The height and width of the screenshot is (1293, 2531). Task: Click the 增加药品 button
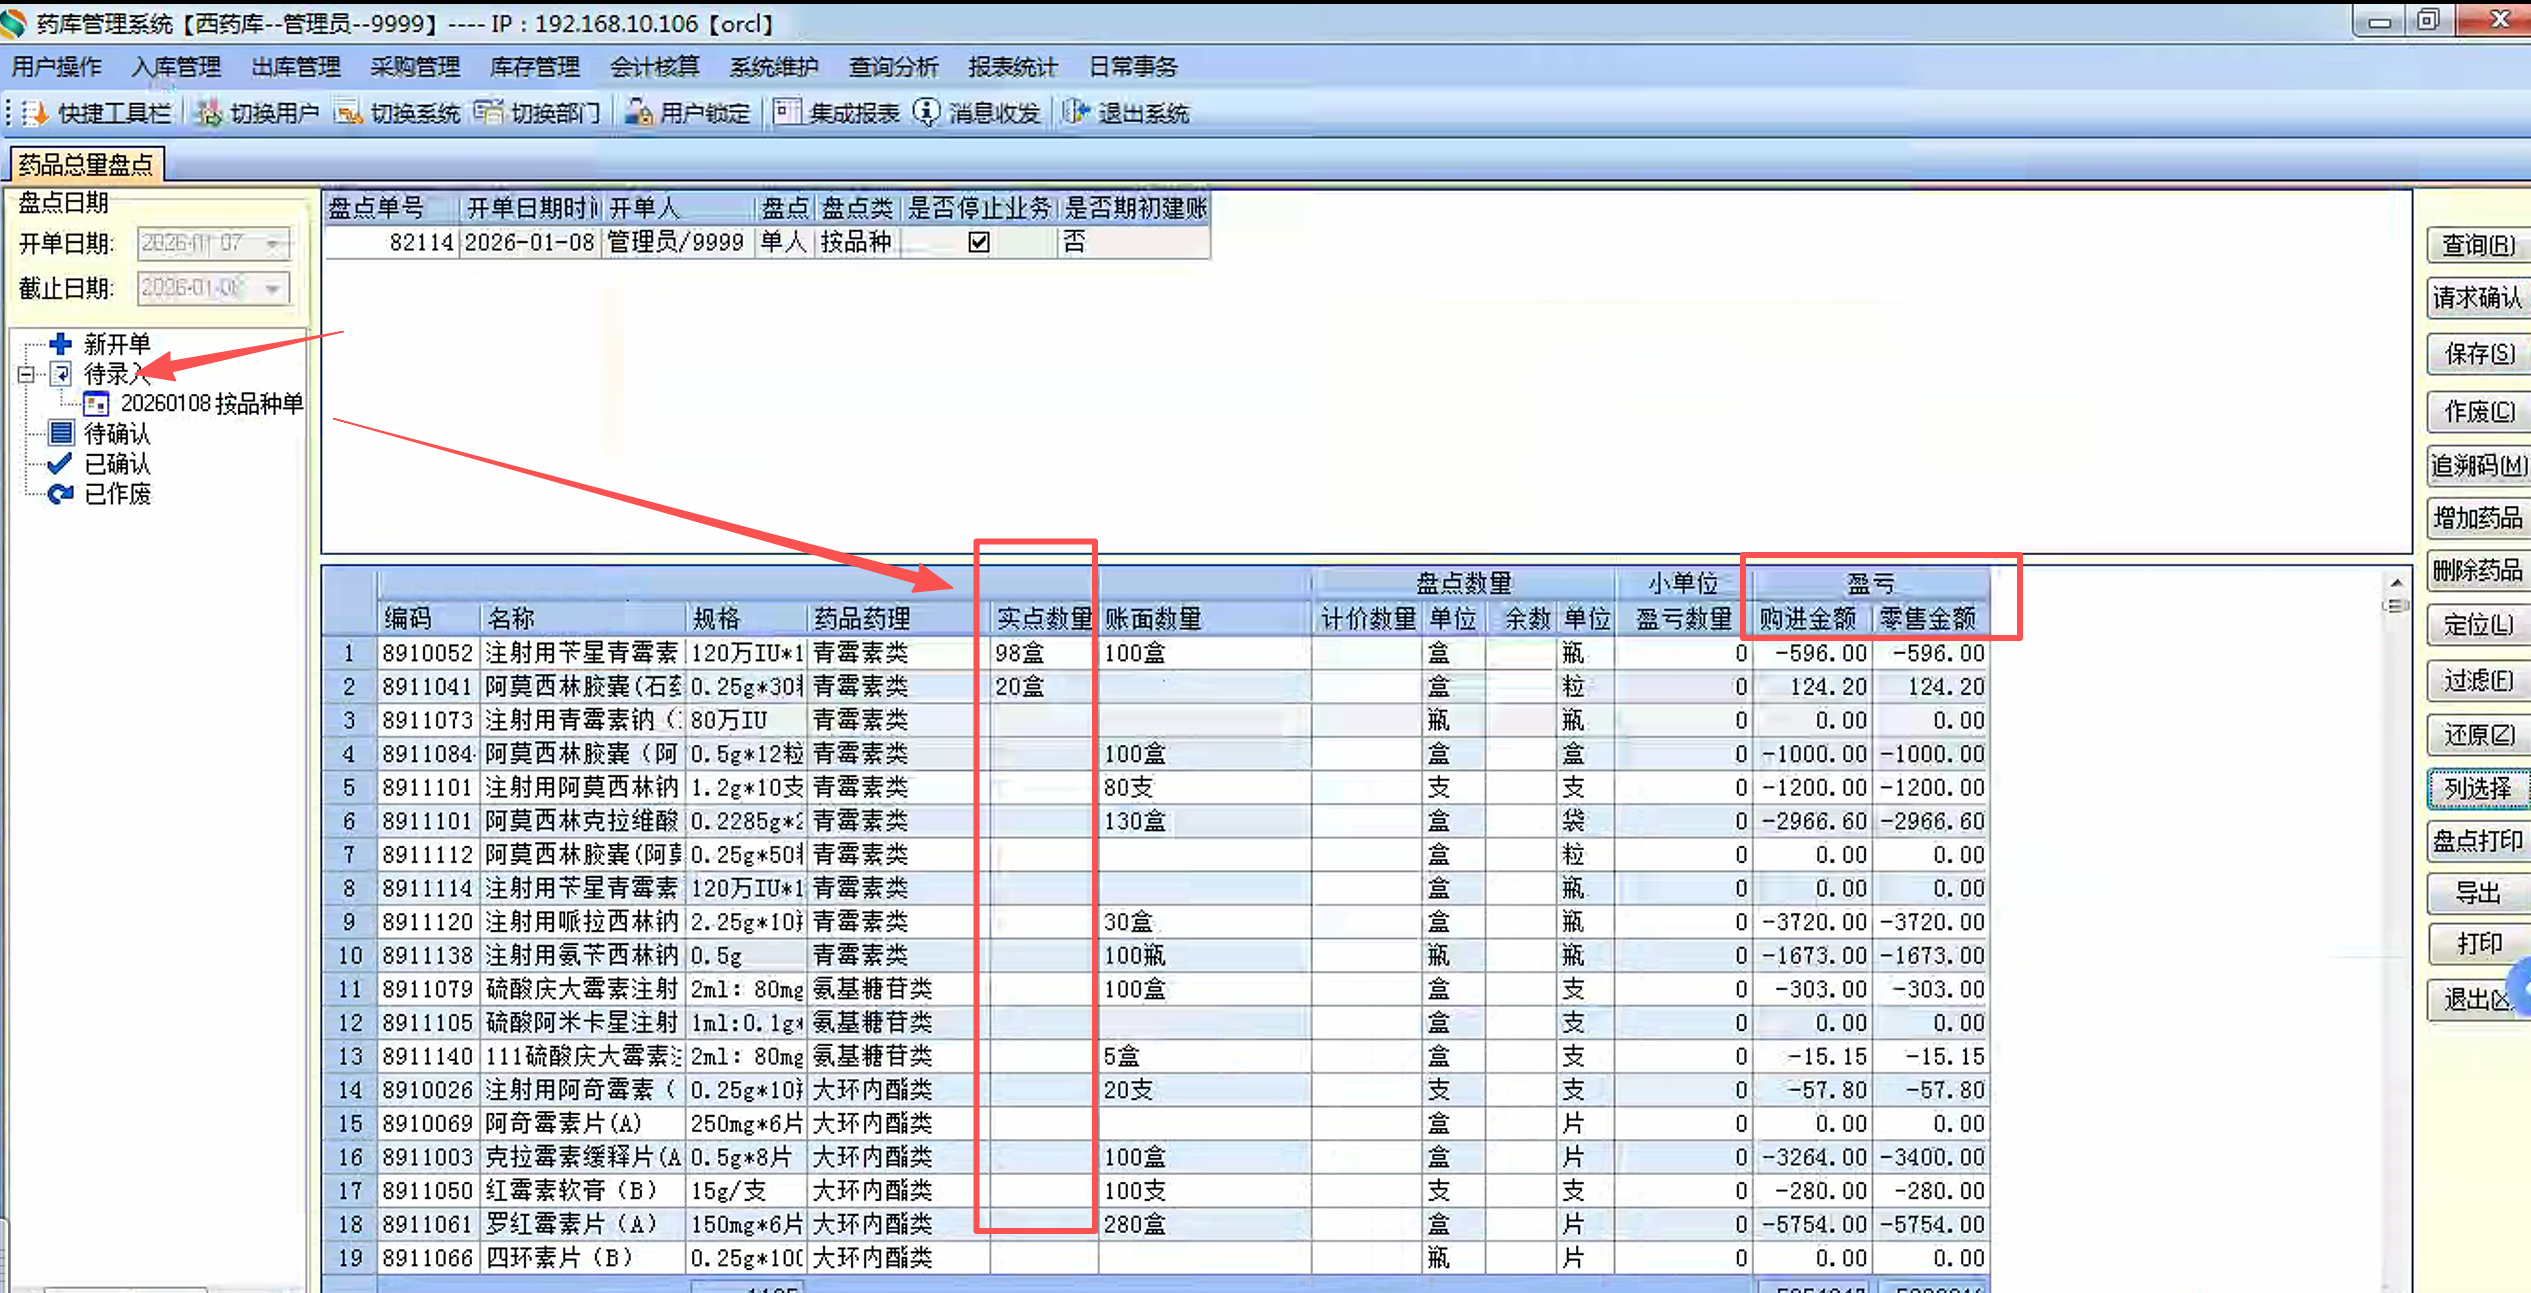coord(2477,518)
